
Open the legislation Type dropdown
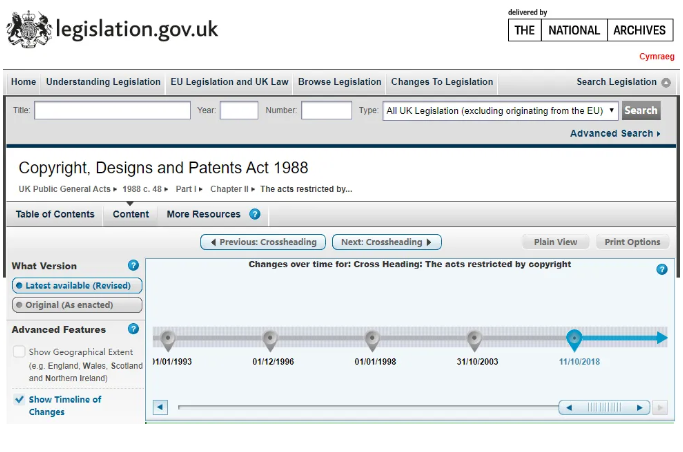501,111
